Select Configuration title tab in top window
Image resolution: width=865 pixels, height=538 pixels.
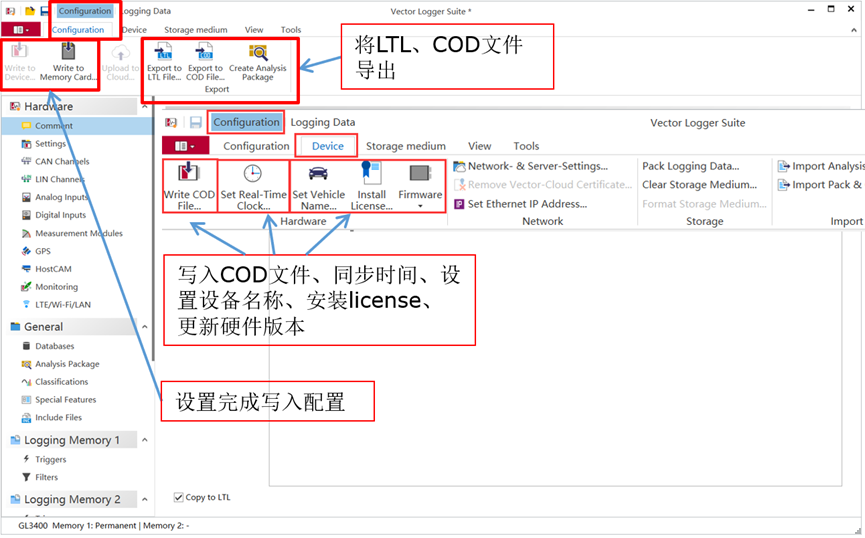coord(85,11)
